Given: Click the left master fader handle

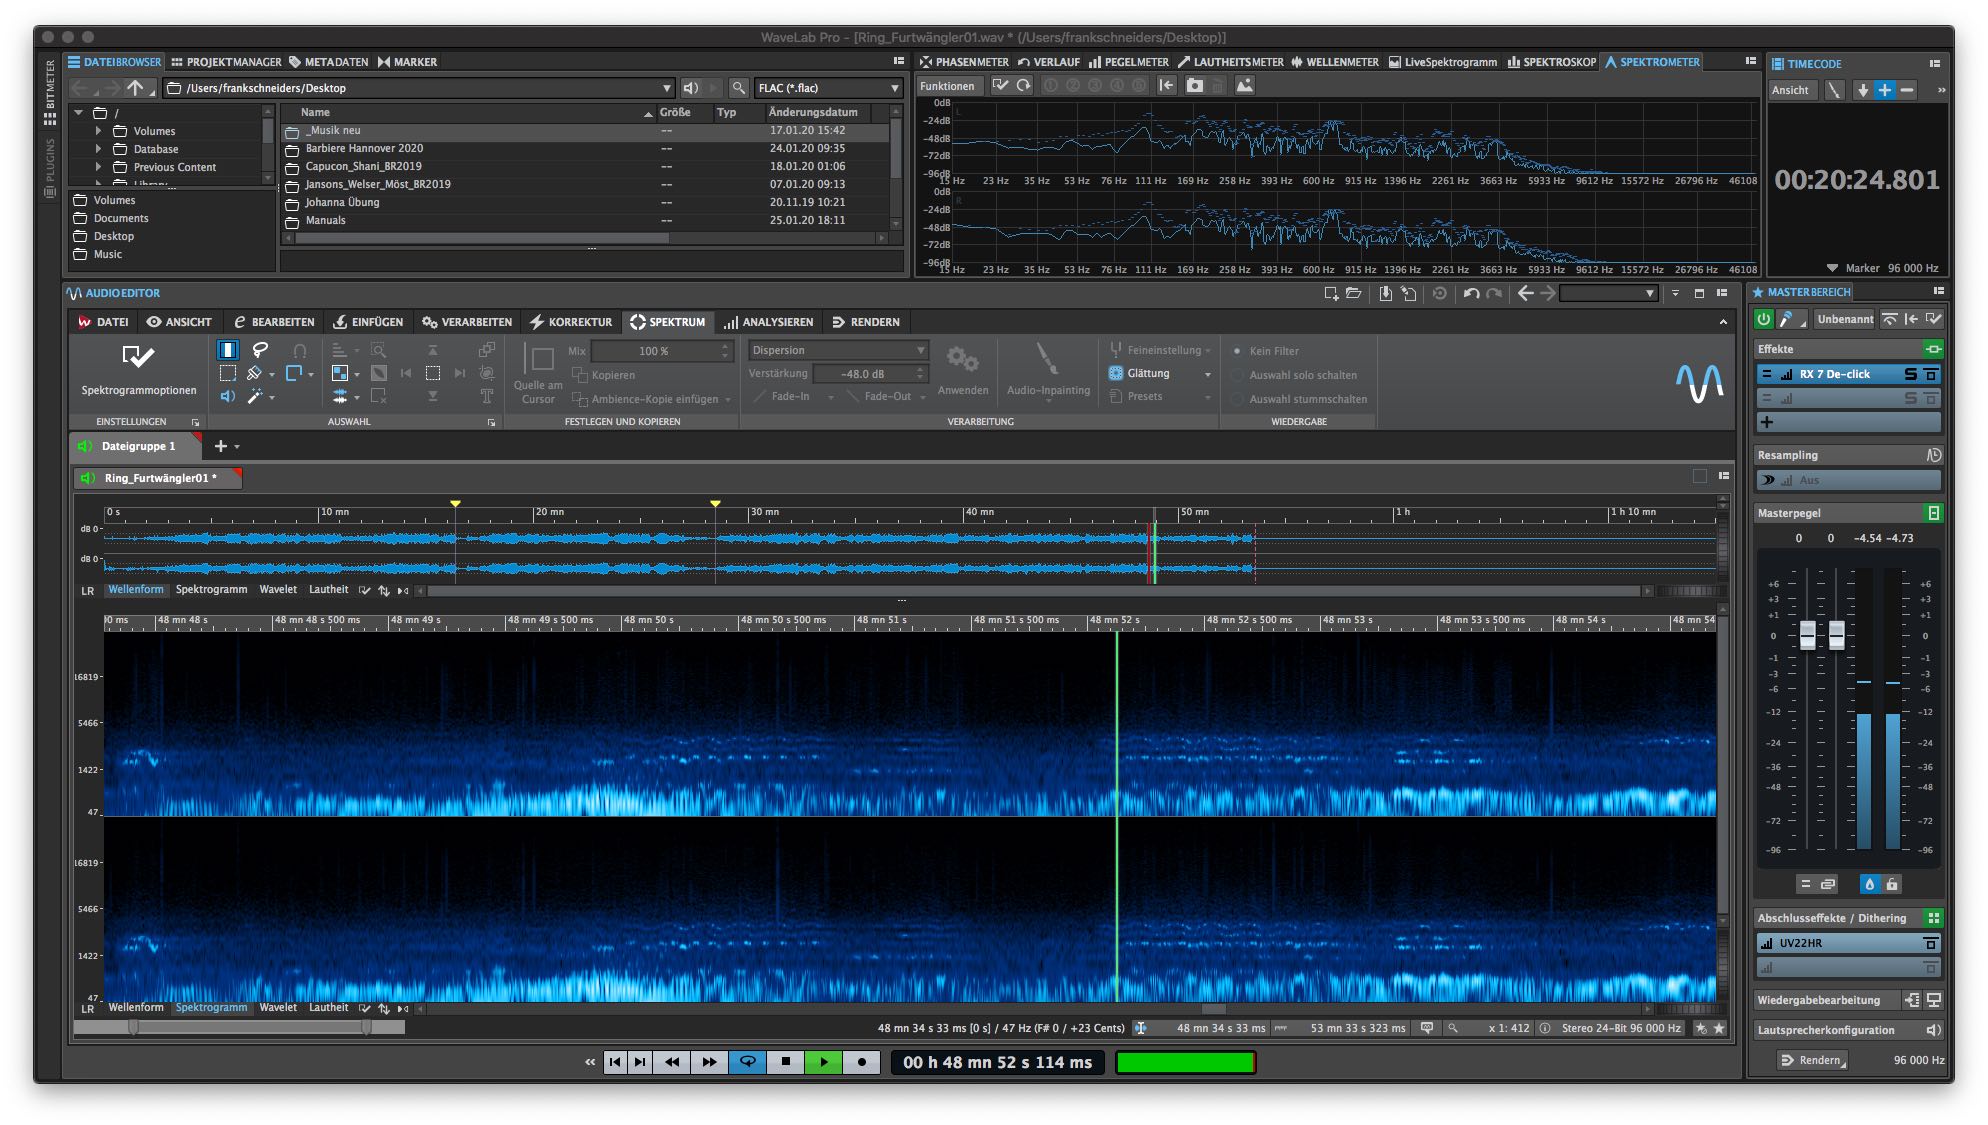Looking at the screenshot, I should pos(1807,634).
